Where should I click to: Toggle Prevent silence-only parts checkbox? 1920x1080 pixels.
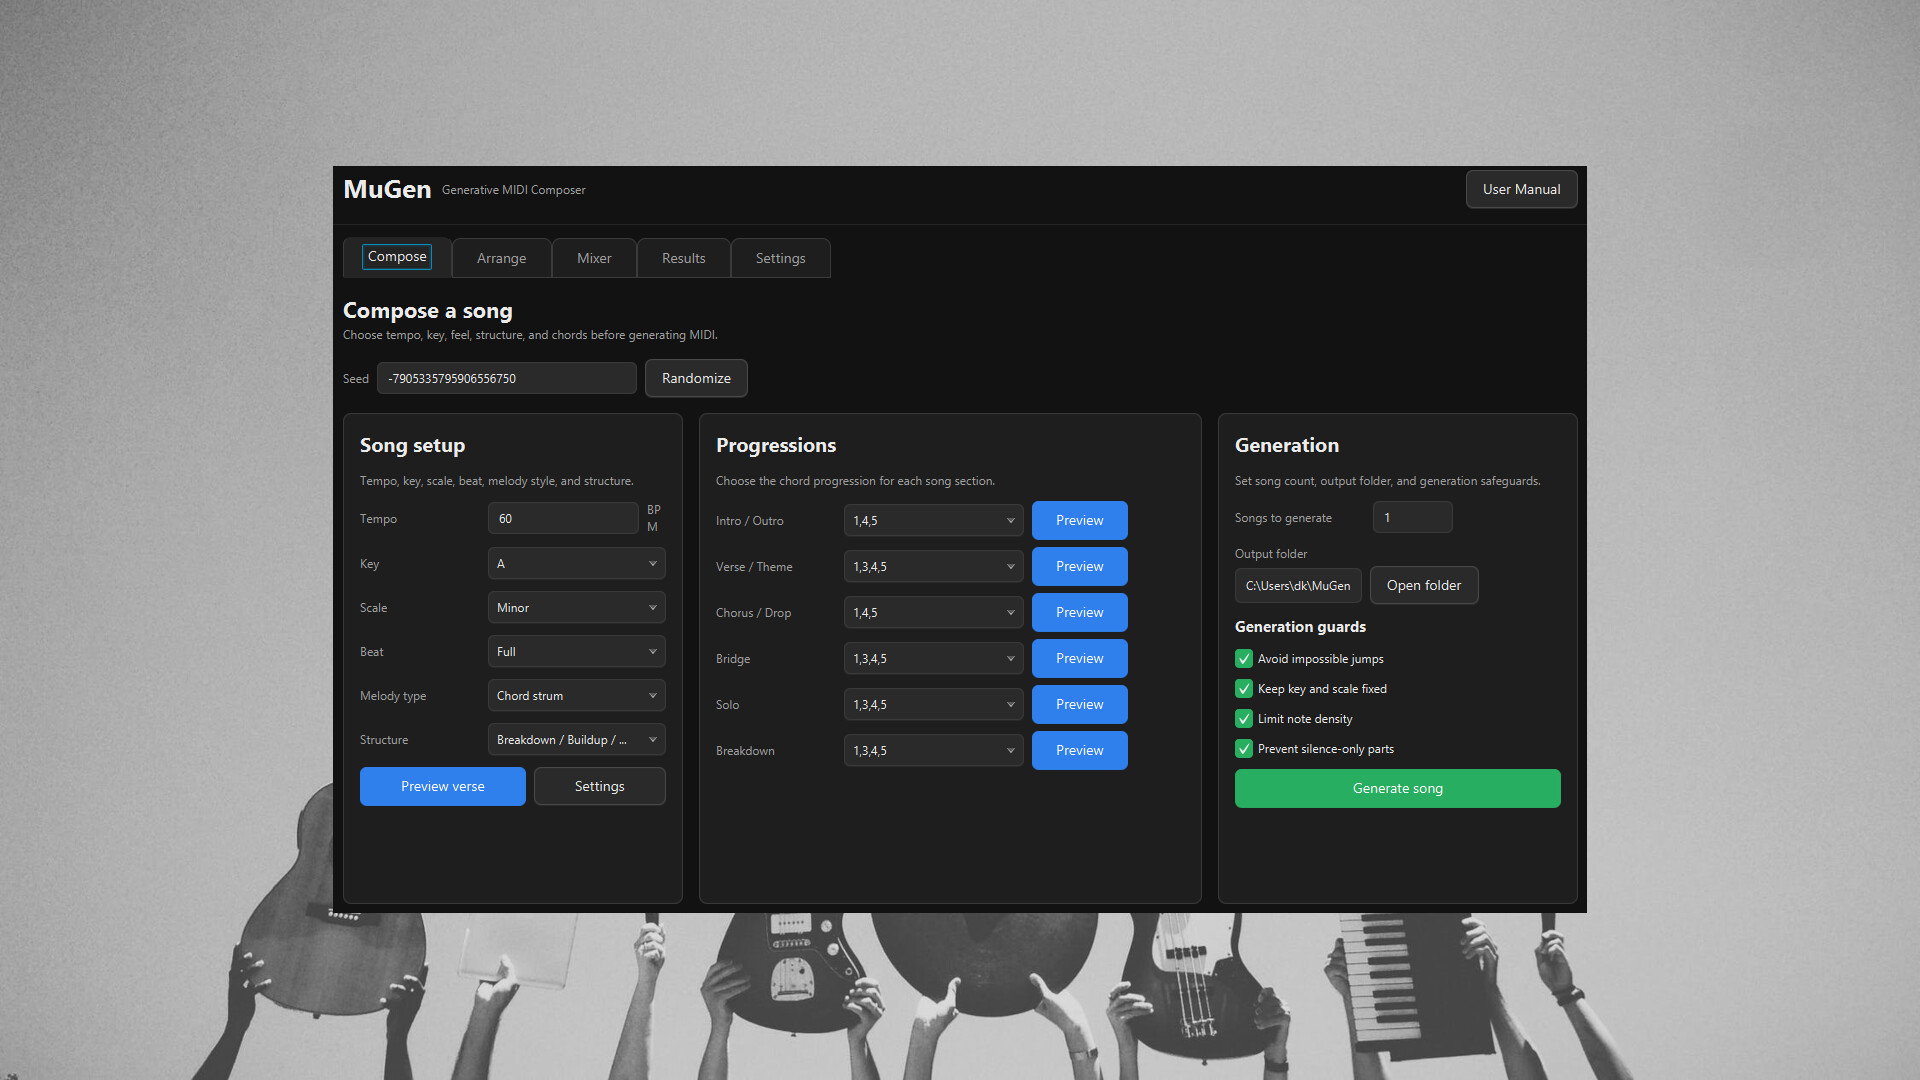tap(1244, 749)
